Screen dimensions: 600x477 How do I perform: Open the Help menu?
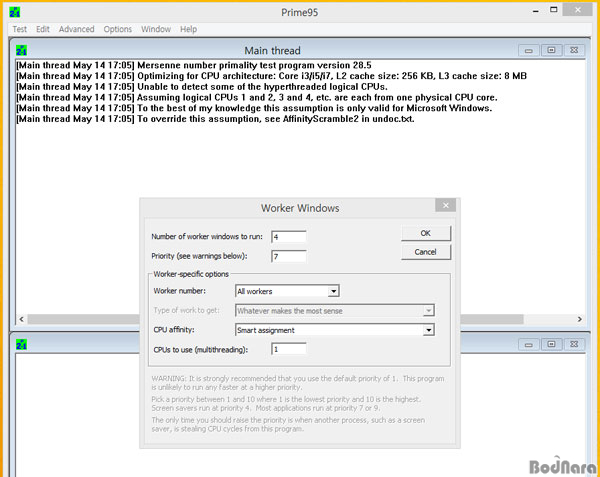point(188,29)
